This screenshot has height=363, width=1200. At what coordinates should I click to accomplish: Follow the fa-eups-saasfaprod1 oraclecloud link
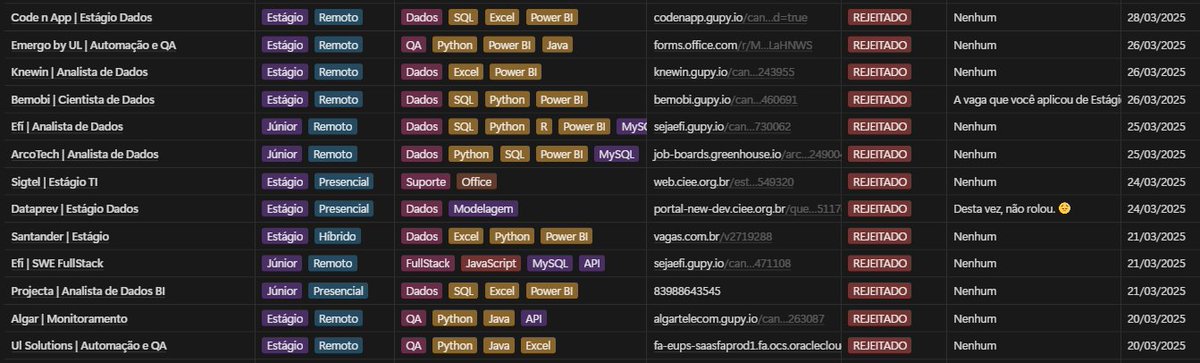[747, 345]
